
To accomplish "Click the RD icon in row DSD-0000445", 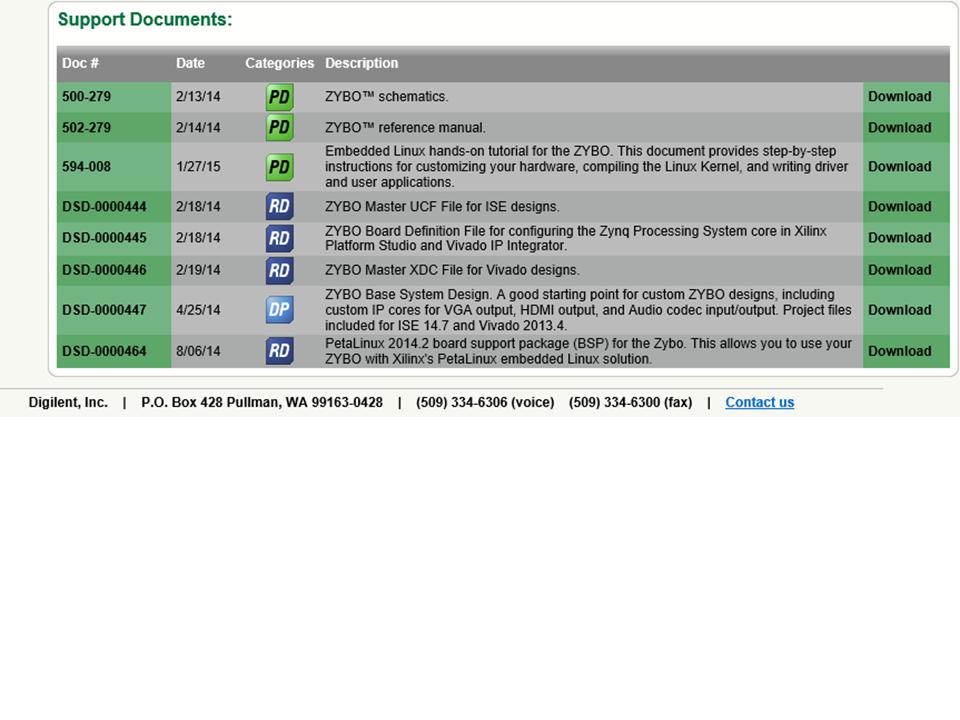I will pos(279,238).
